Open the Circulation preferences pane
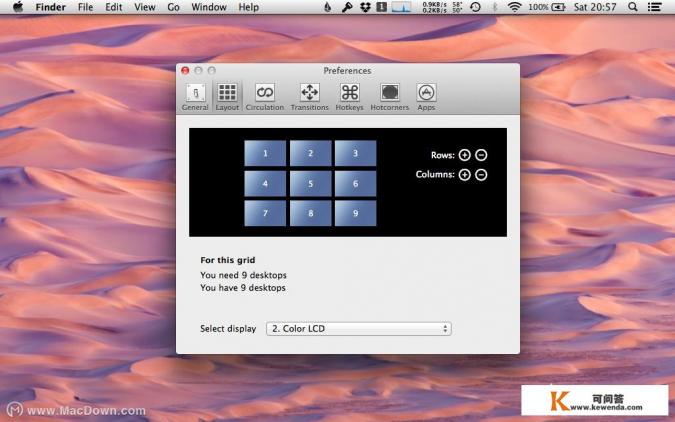Image resolution: width=675 pixels, height=422 pixels. 265,97
